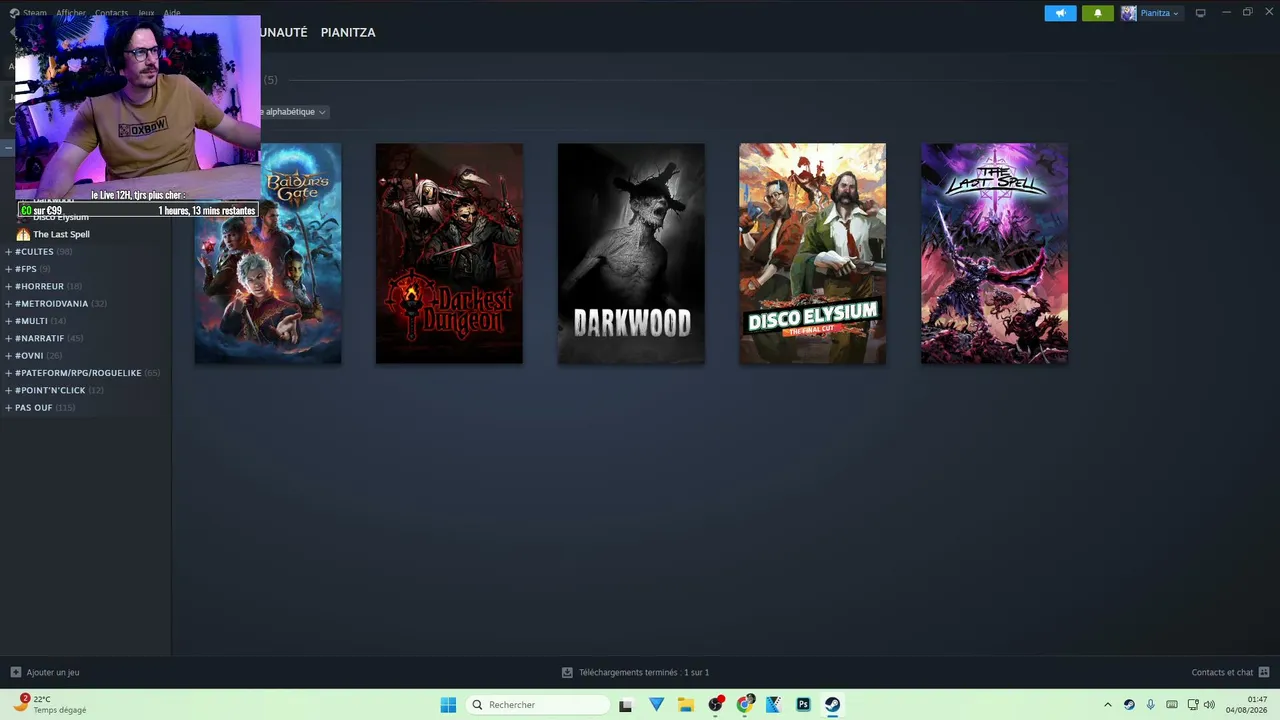Open the weather widget on taskbar
The width and height of the screenshot is (1280, 720).
pyautogui.click(x=50, y=705)
